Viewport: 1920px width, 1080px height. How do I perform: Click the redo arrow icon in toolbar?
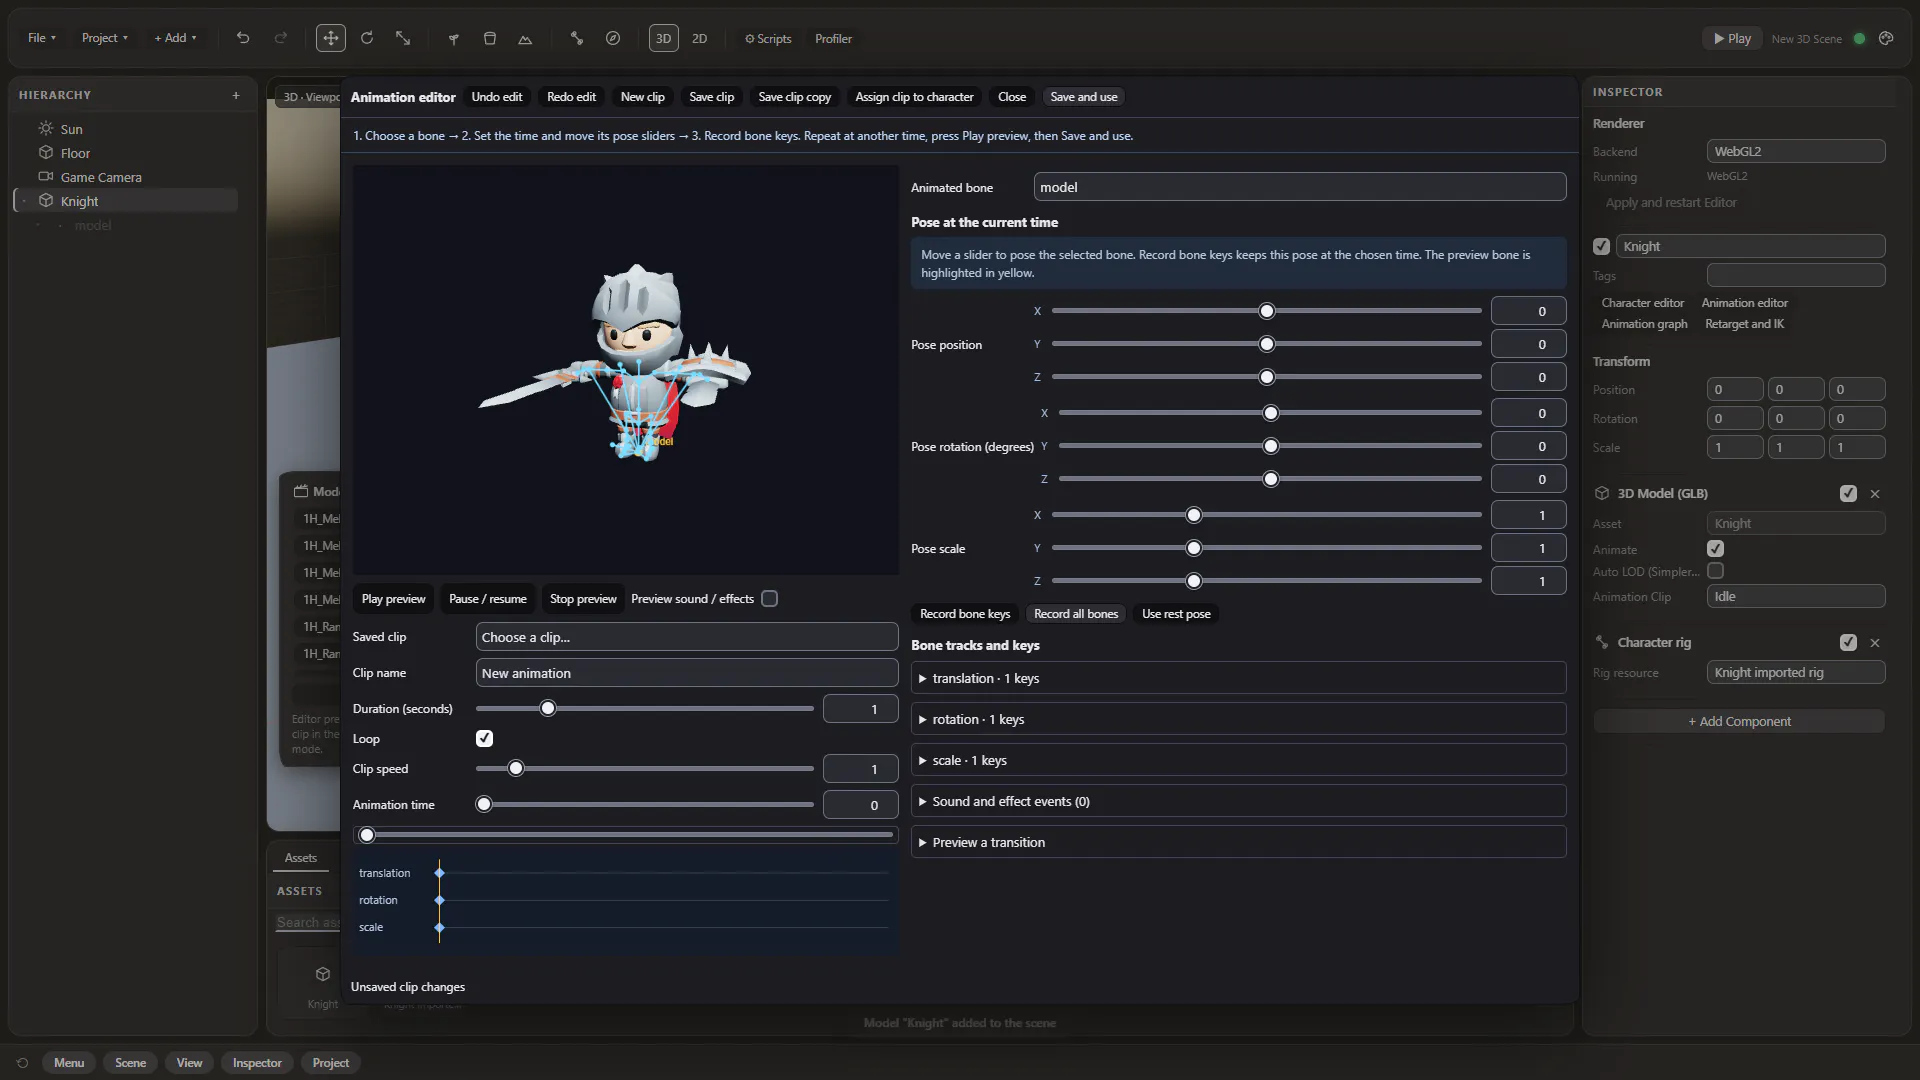point(281,38)
